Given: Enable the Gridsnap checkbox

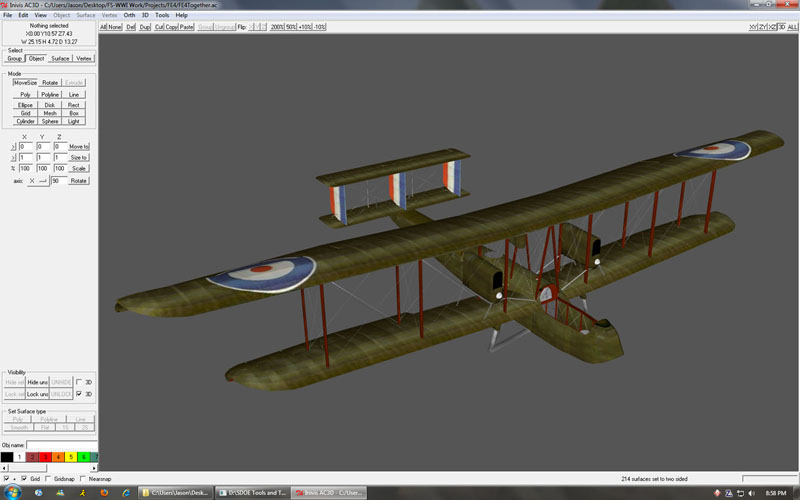Looking at the screenshot, I should tap(48, 479).
